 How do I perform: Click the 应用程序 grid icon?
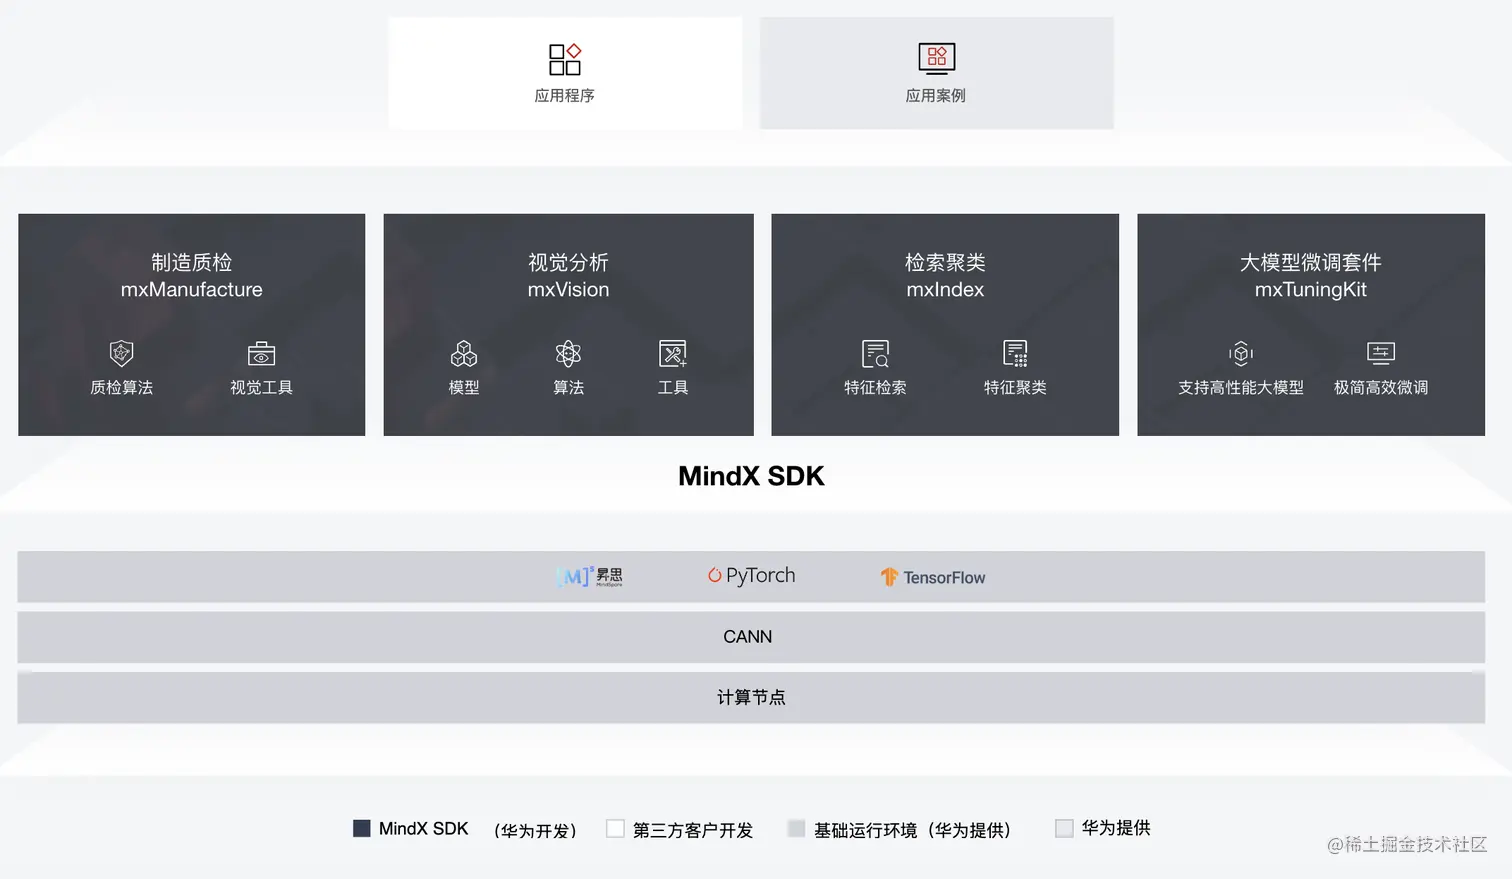[565, 59]
